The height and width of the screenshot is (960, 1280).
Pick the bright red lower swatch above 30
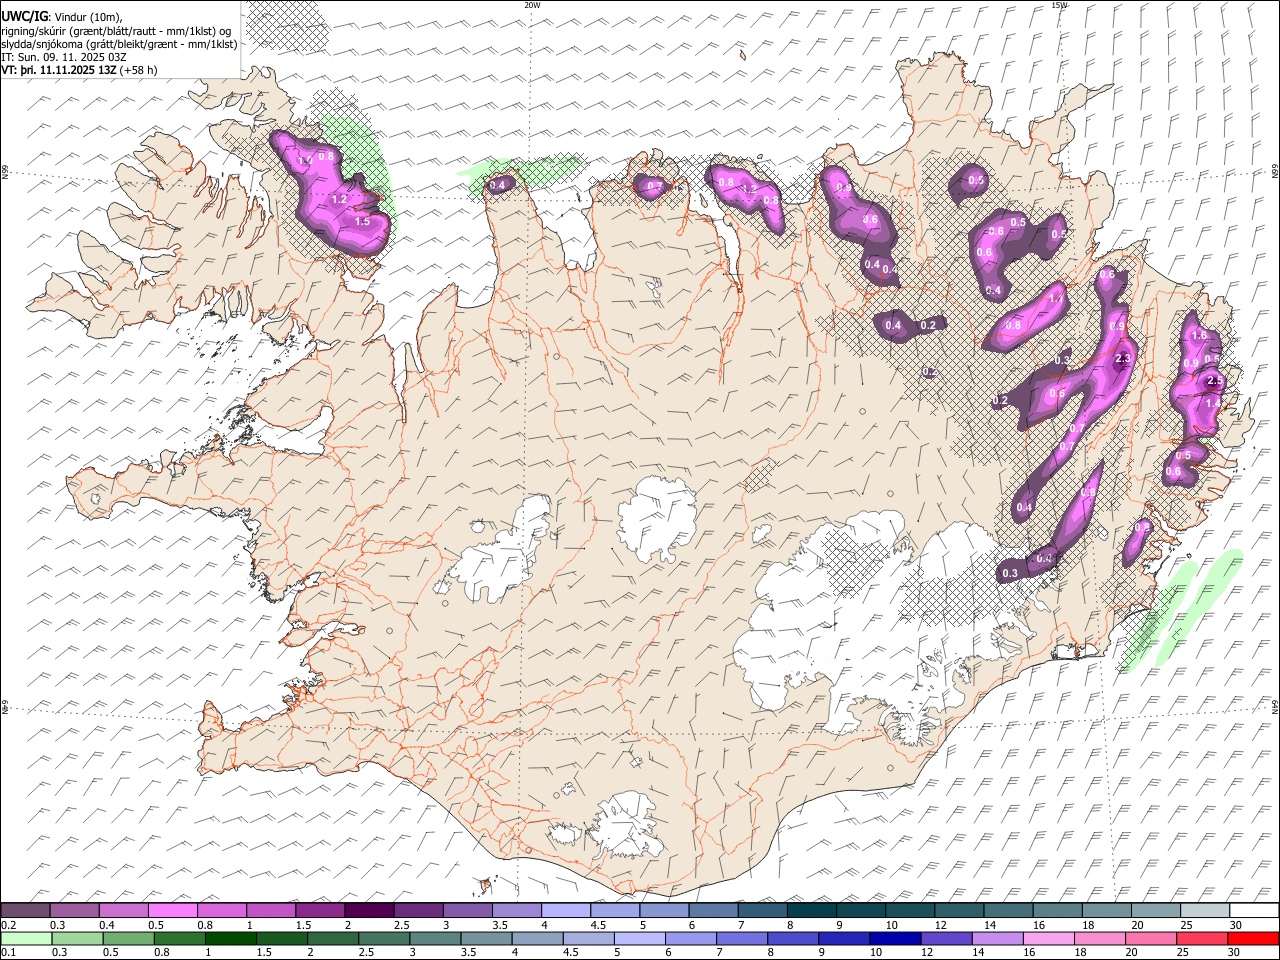[1252, 938]
